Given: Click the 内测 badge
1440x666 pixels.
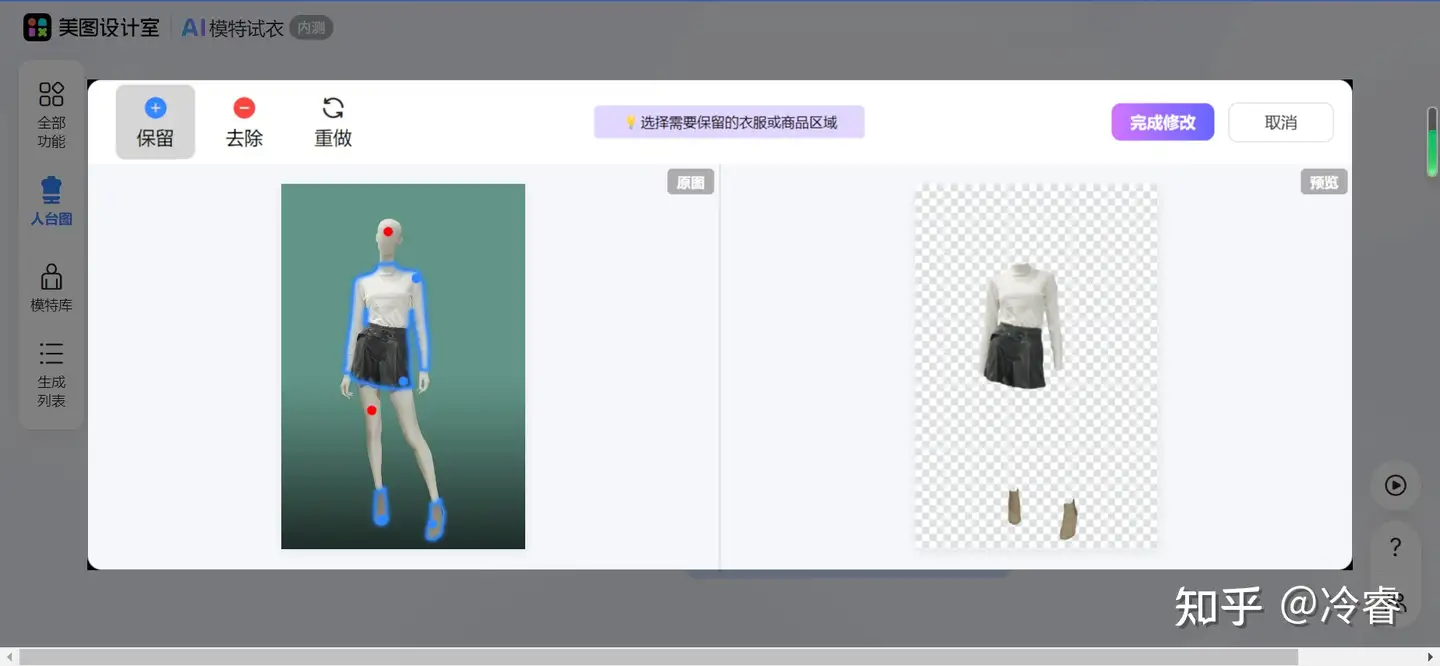Looking at the screenshot, I should [x=311, y=28].
